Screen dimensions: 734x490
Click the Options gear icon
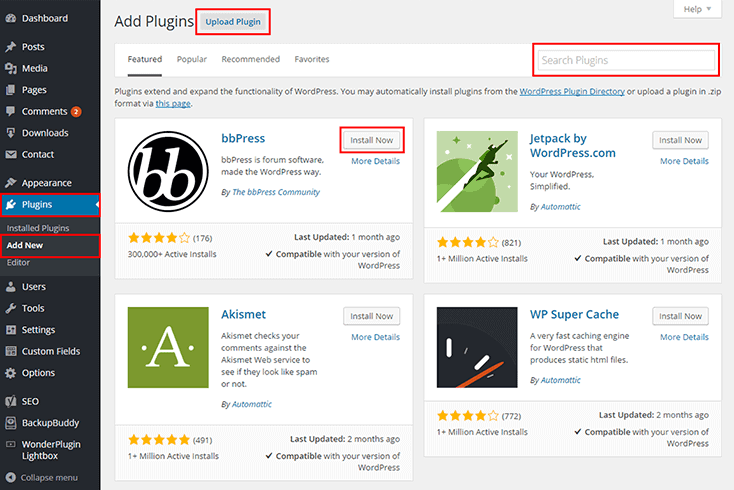(x=10, y=373)
